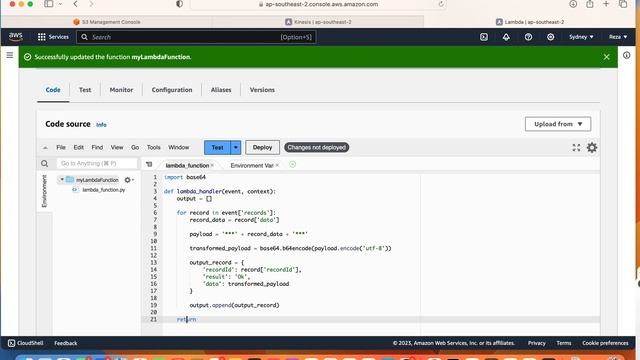Switch to the Aliases tab

click(221, 90)
